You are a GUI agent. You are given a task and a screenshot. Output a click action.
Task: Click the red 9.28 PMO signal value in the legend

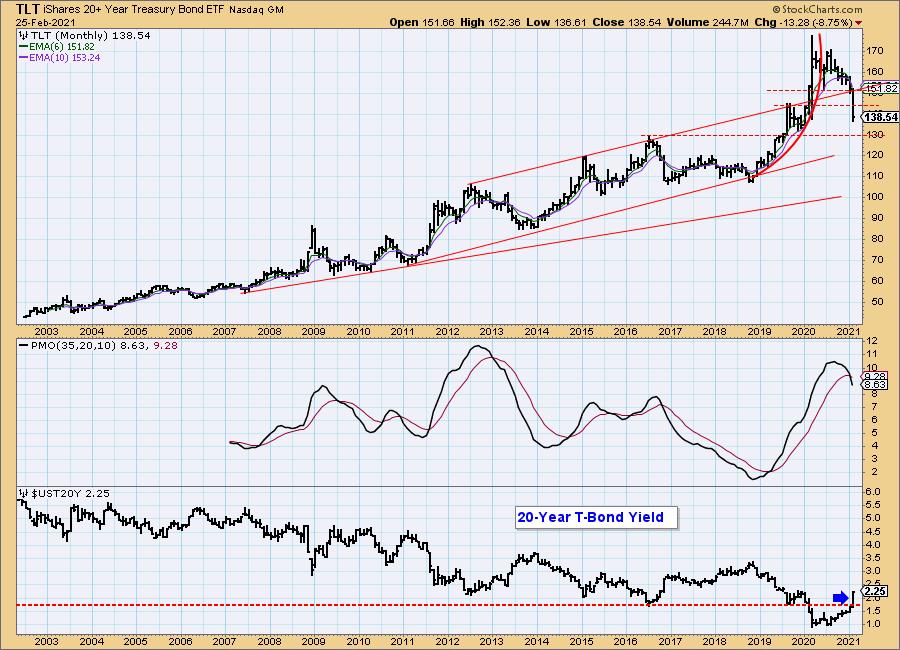[x=165, y=346]
